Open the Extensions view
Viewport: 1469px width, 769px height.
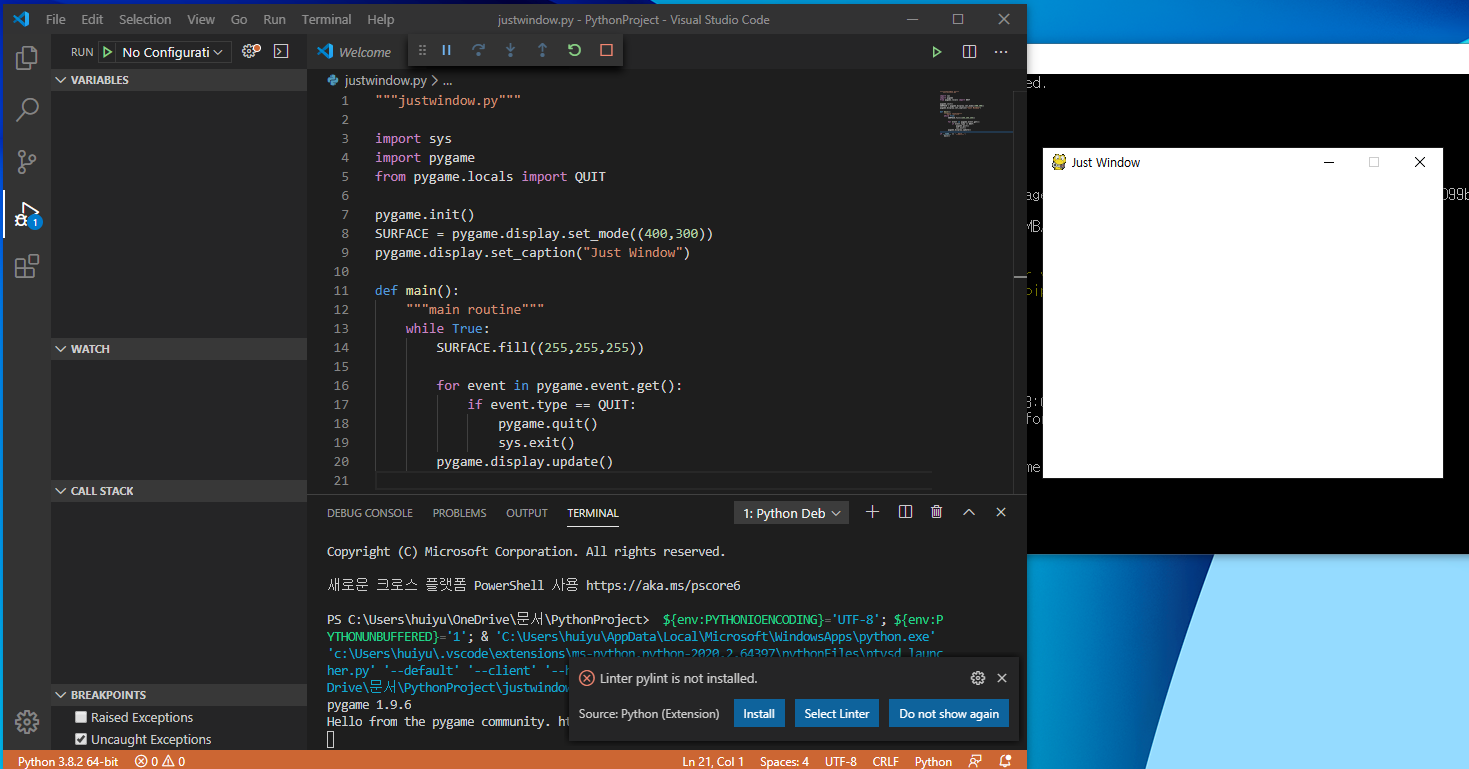[x=27, y=267]
